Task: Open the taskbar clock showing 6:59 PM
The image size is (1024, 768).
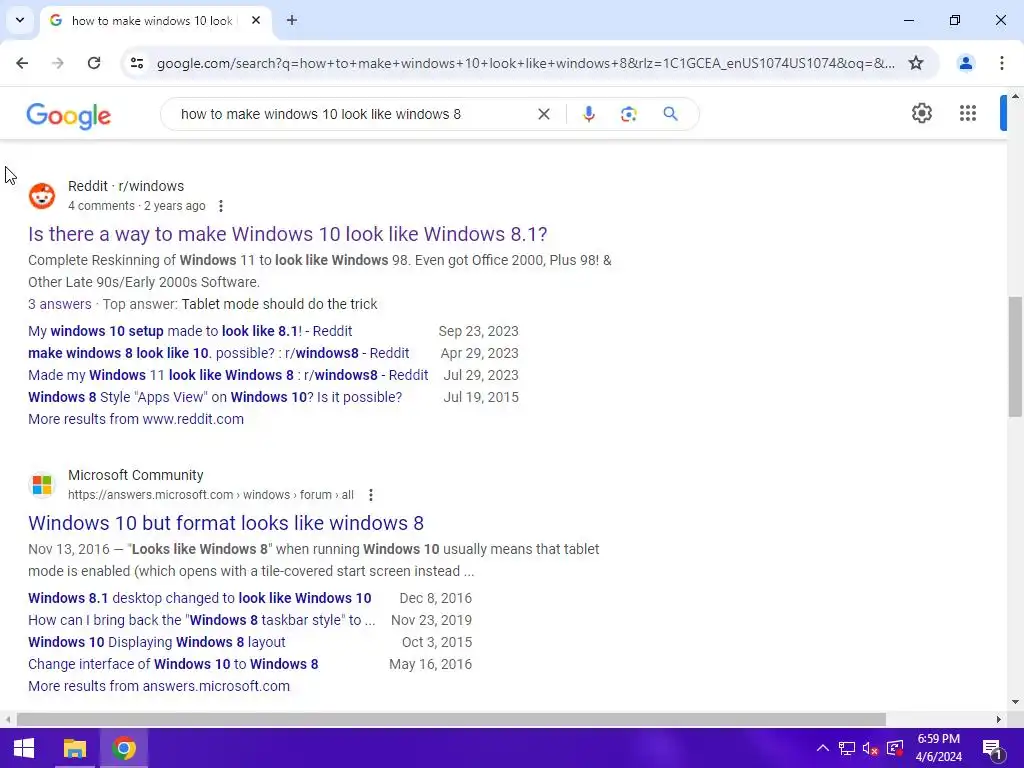Action: (x=938, y=748)
